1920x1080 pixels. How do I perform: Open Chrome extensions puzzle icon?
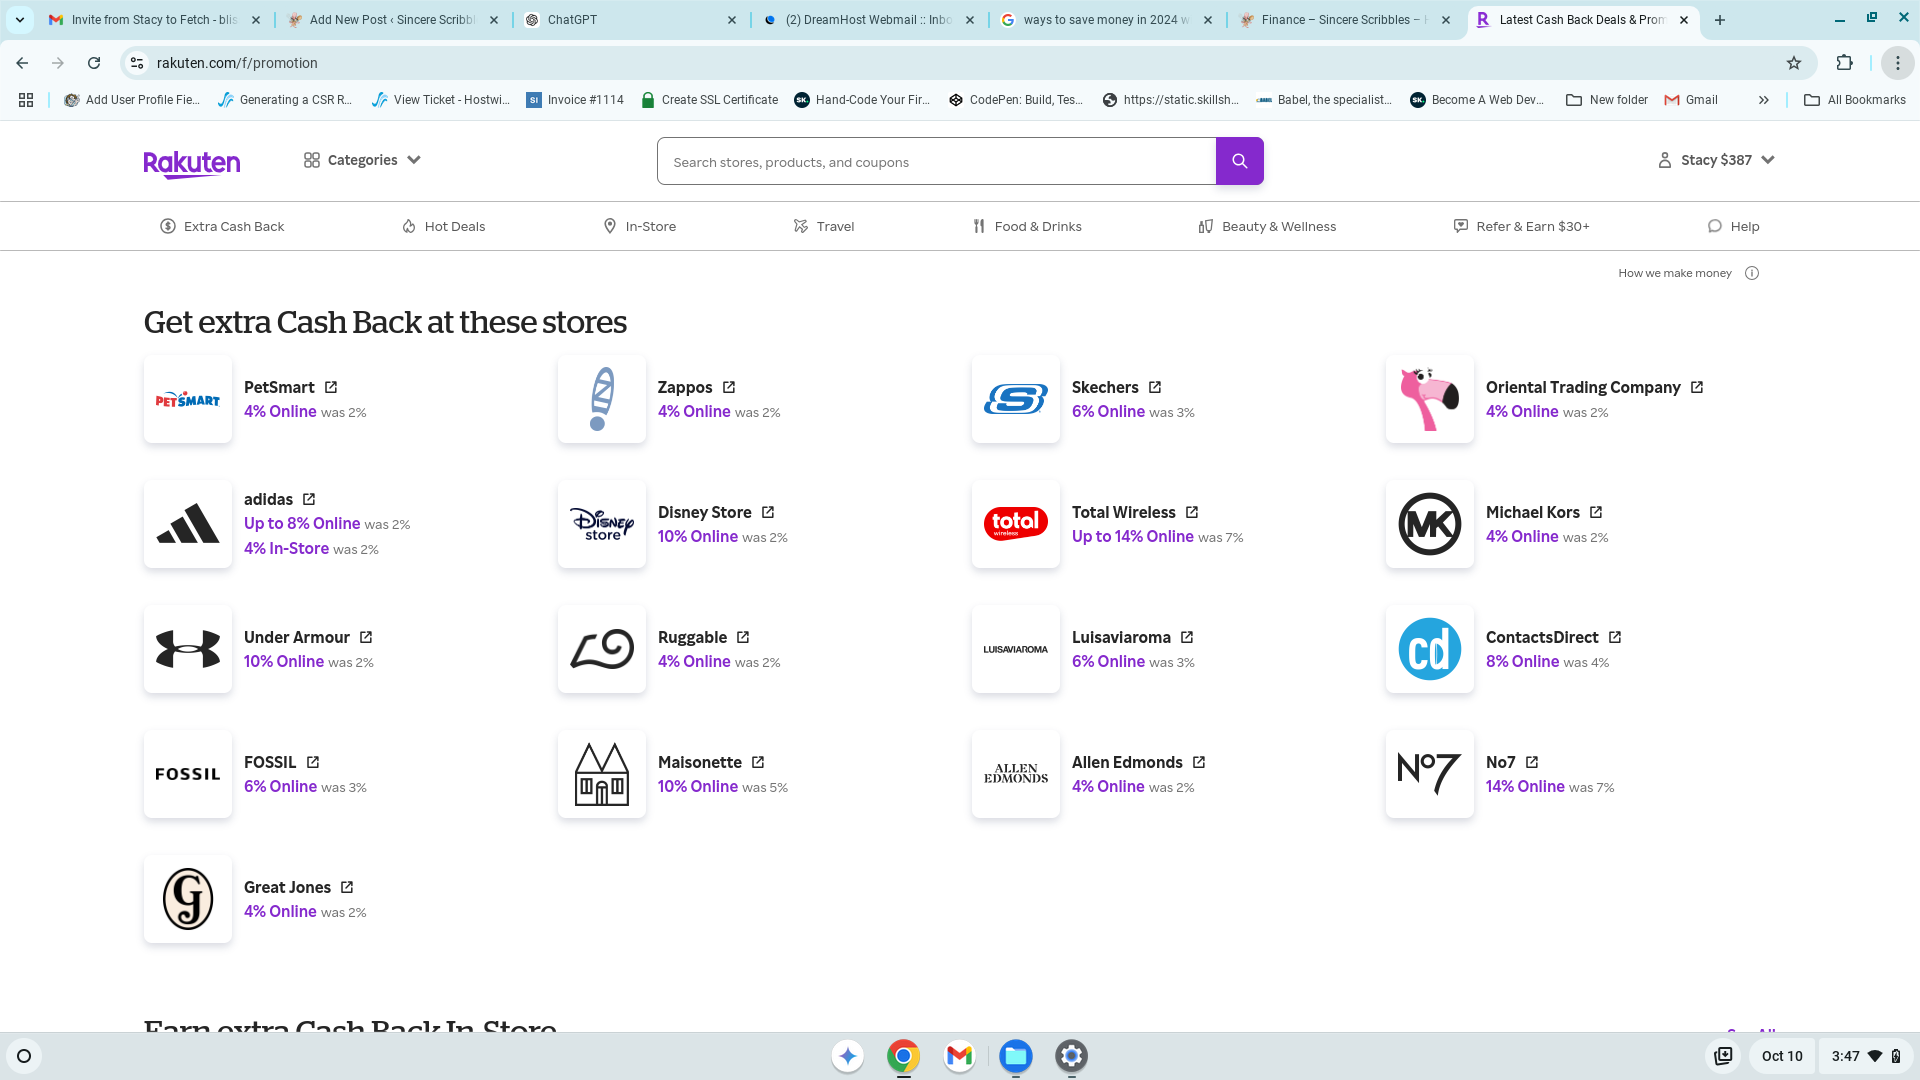pyautogui.click(x=1845, y=63)
